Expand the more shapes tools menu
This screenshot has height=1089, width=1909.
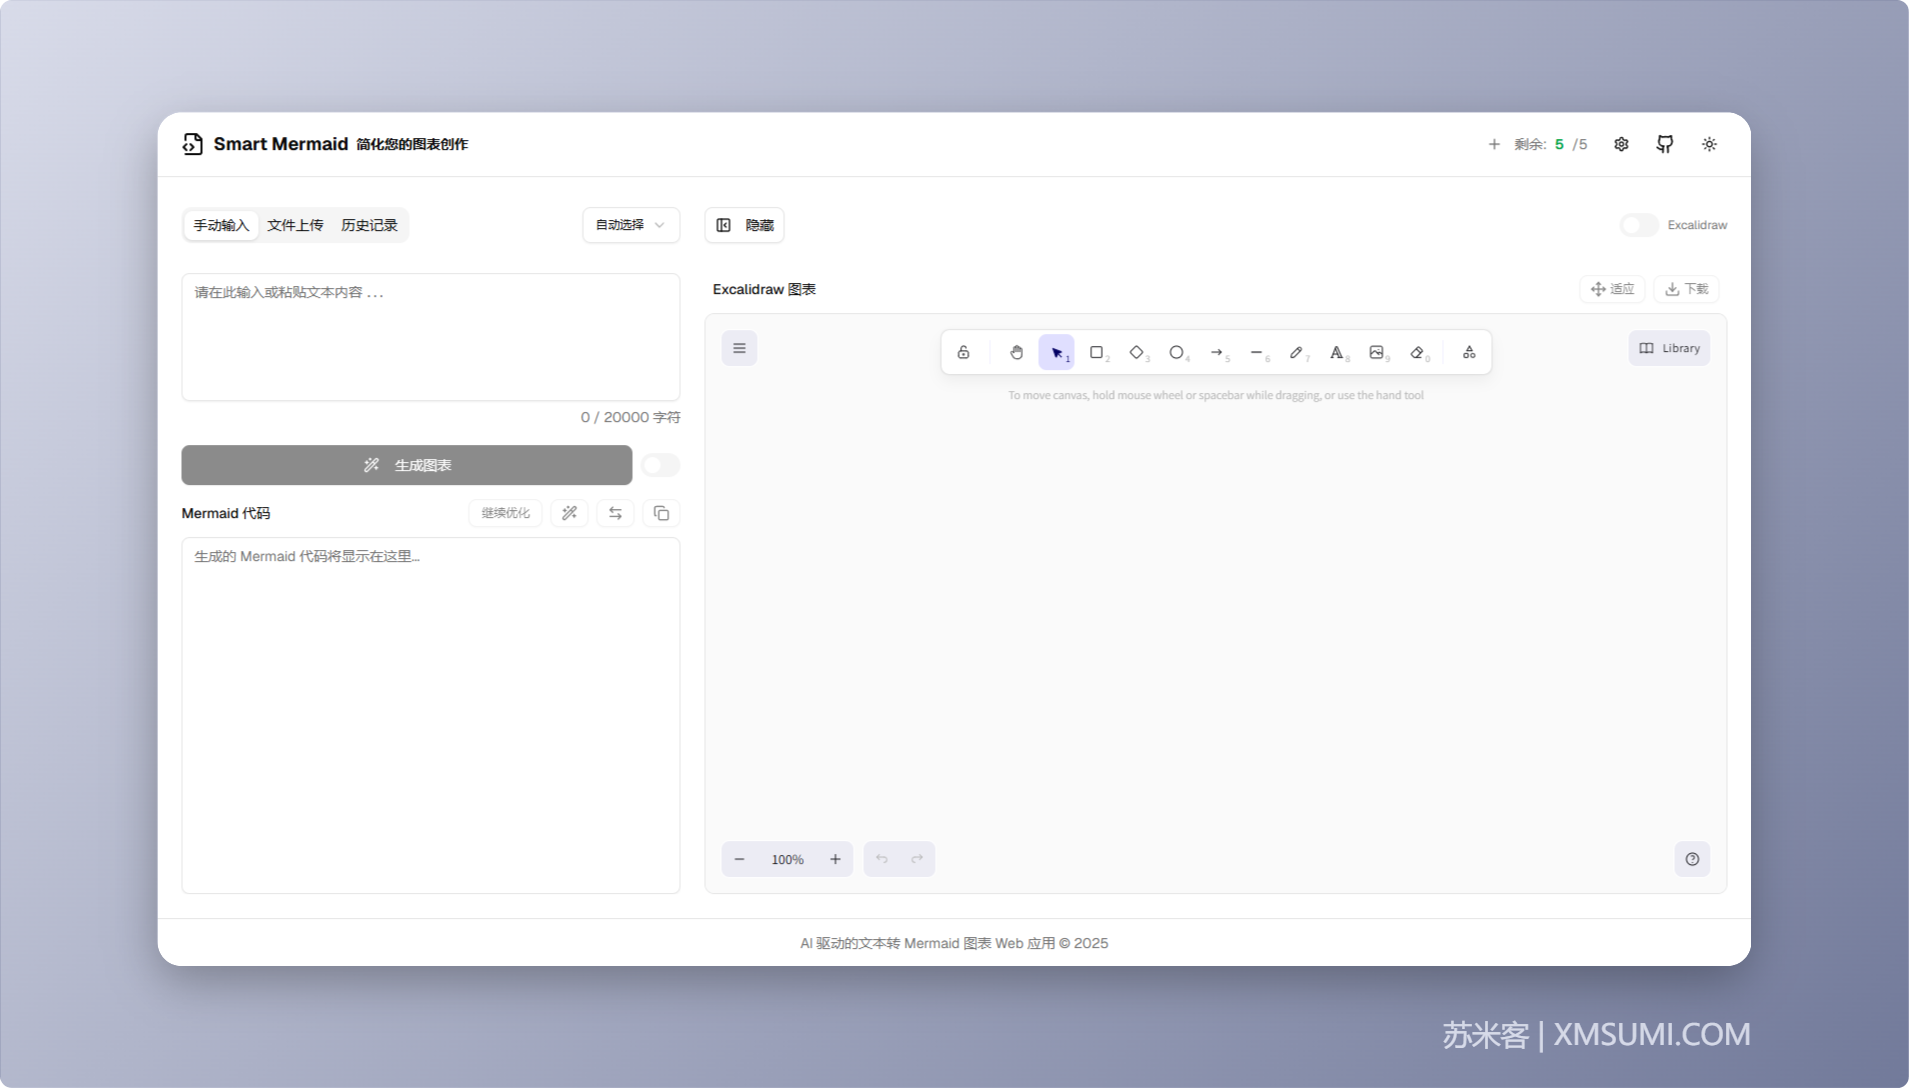click(1469, 352)
